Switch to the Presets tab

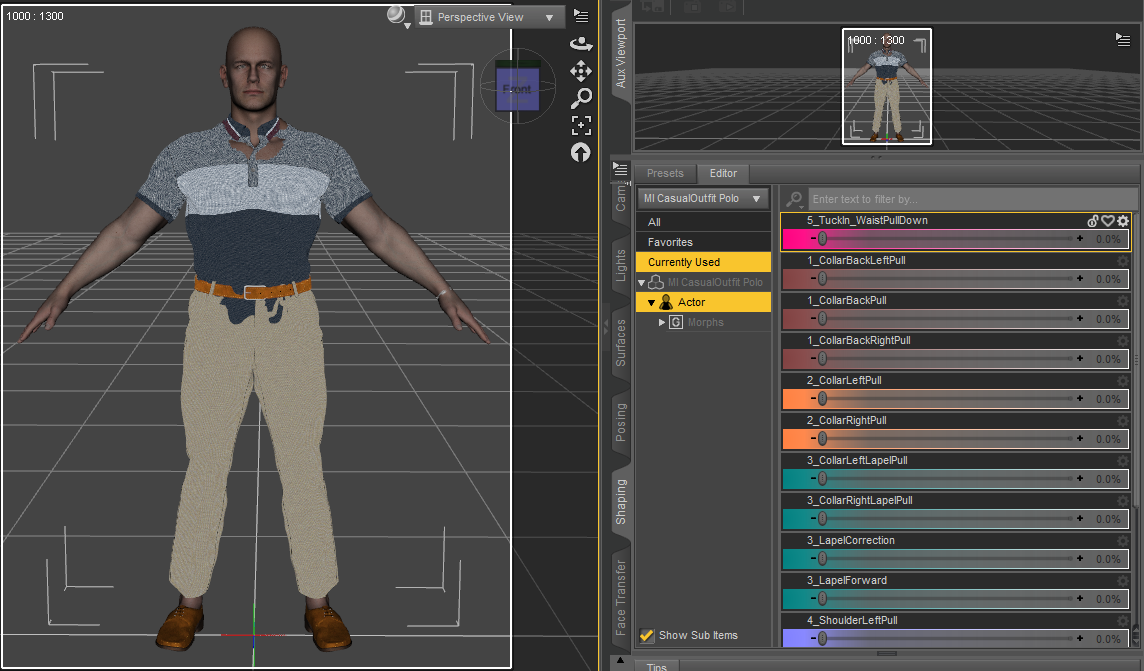(x=665, y=173)
